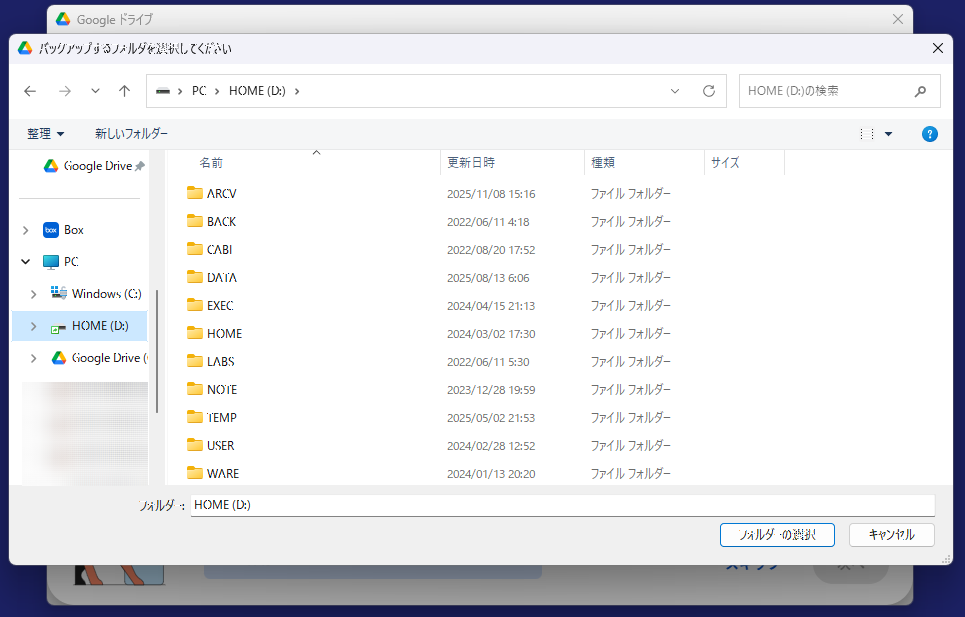Click the search magnifier icon
The width and height of the screenshot is (965, 617).
click(x=920, y=91)
